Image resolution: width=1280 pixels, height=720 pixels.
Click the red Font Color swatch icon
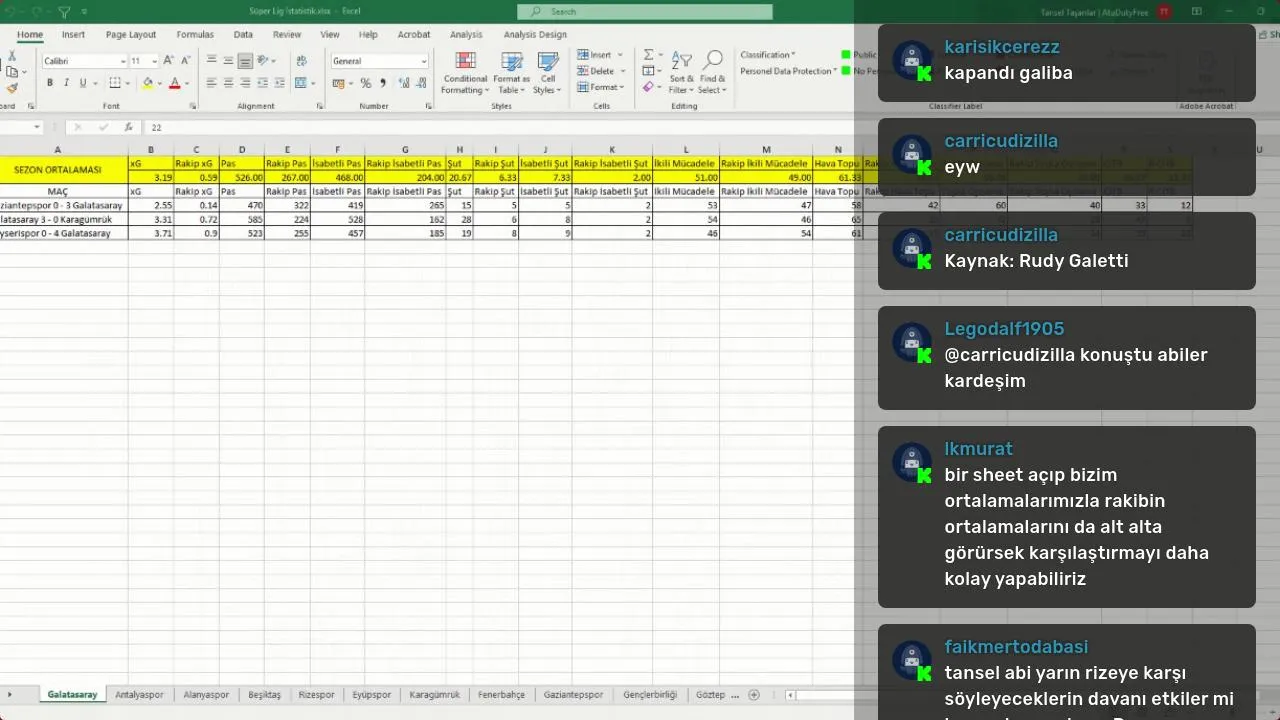174,83
